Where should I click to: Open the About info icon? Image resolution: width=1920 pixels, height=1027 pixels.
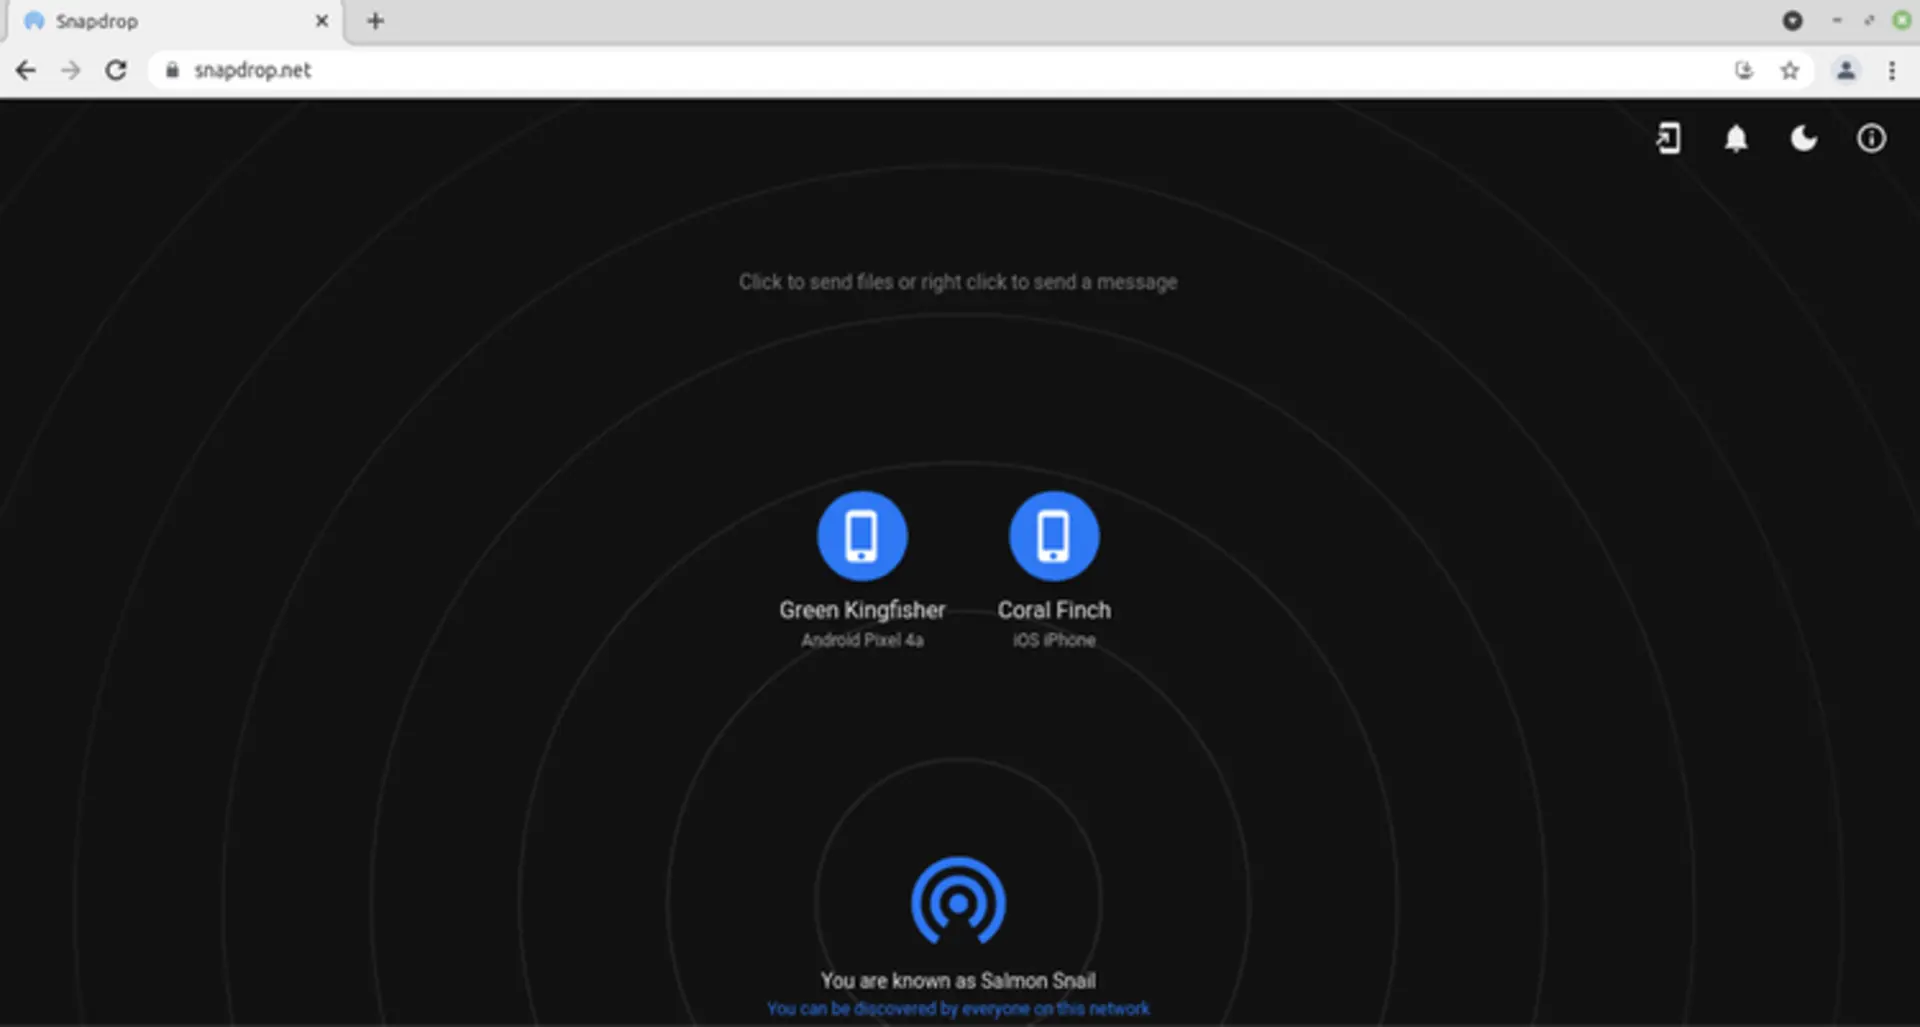coord(1872,138)
